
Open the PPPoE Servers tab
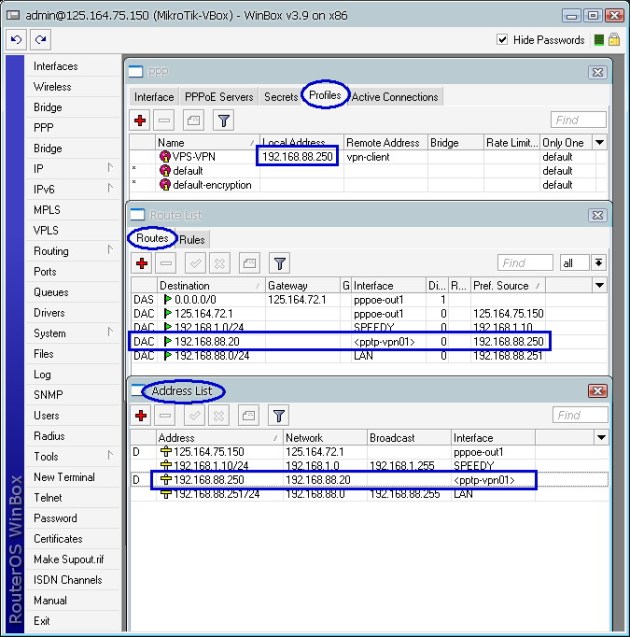219,97
